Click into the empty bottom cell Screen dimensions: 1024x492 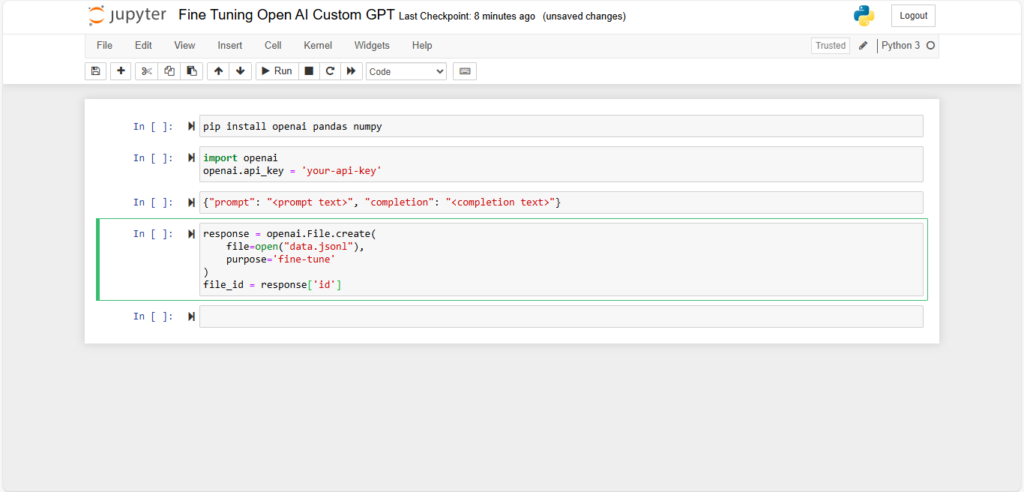click(561, 317)
